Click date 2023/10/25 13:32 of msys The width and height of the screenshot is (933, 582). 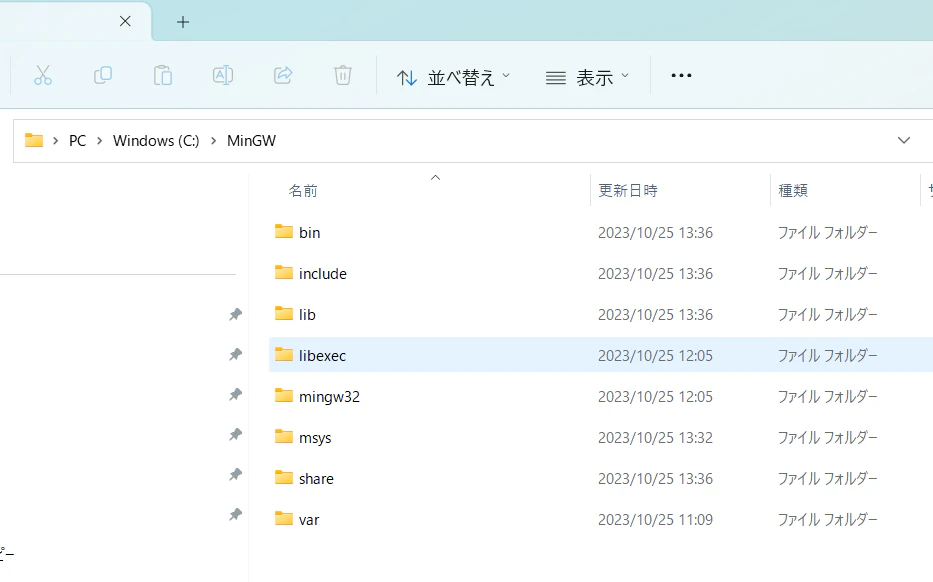(x=655, y=438)
